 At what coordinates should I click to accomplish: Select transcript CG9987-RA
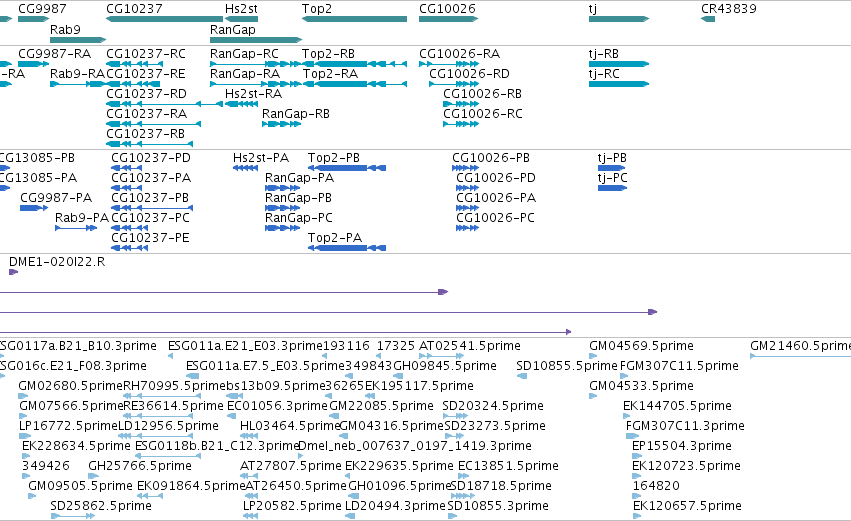(54, 54)
